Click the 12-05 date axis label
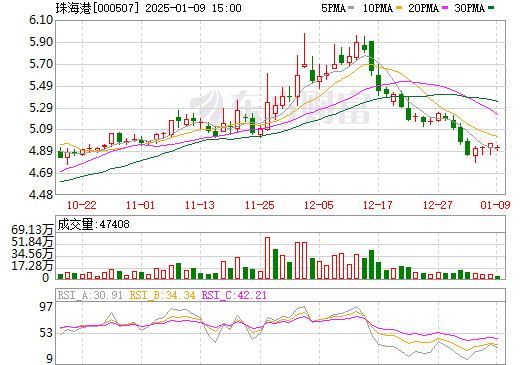 click(319, 205)
